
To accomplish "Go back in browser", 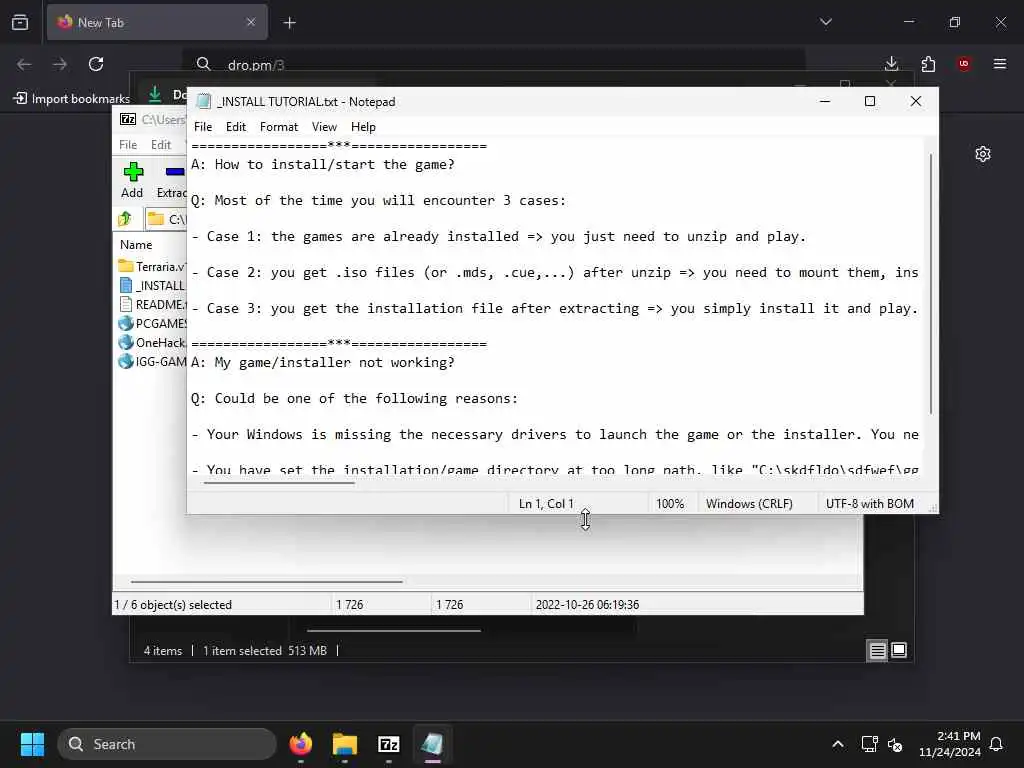I will tap(24, 64).
